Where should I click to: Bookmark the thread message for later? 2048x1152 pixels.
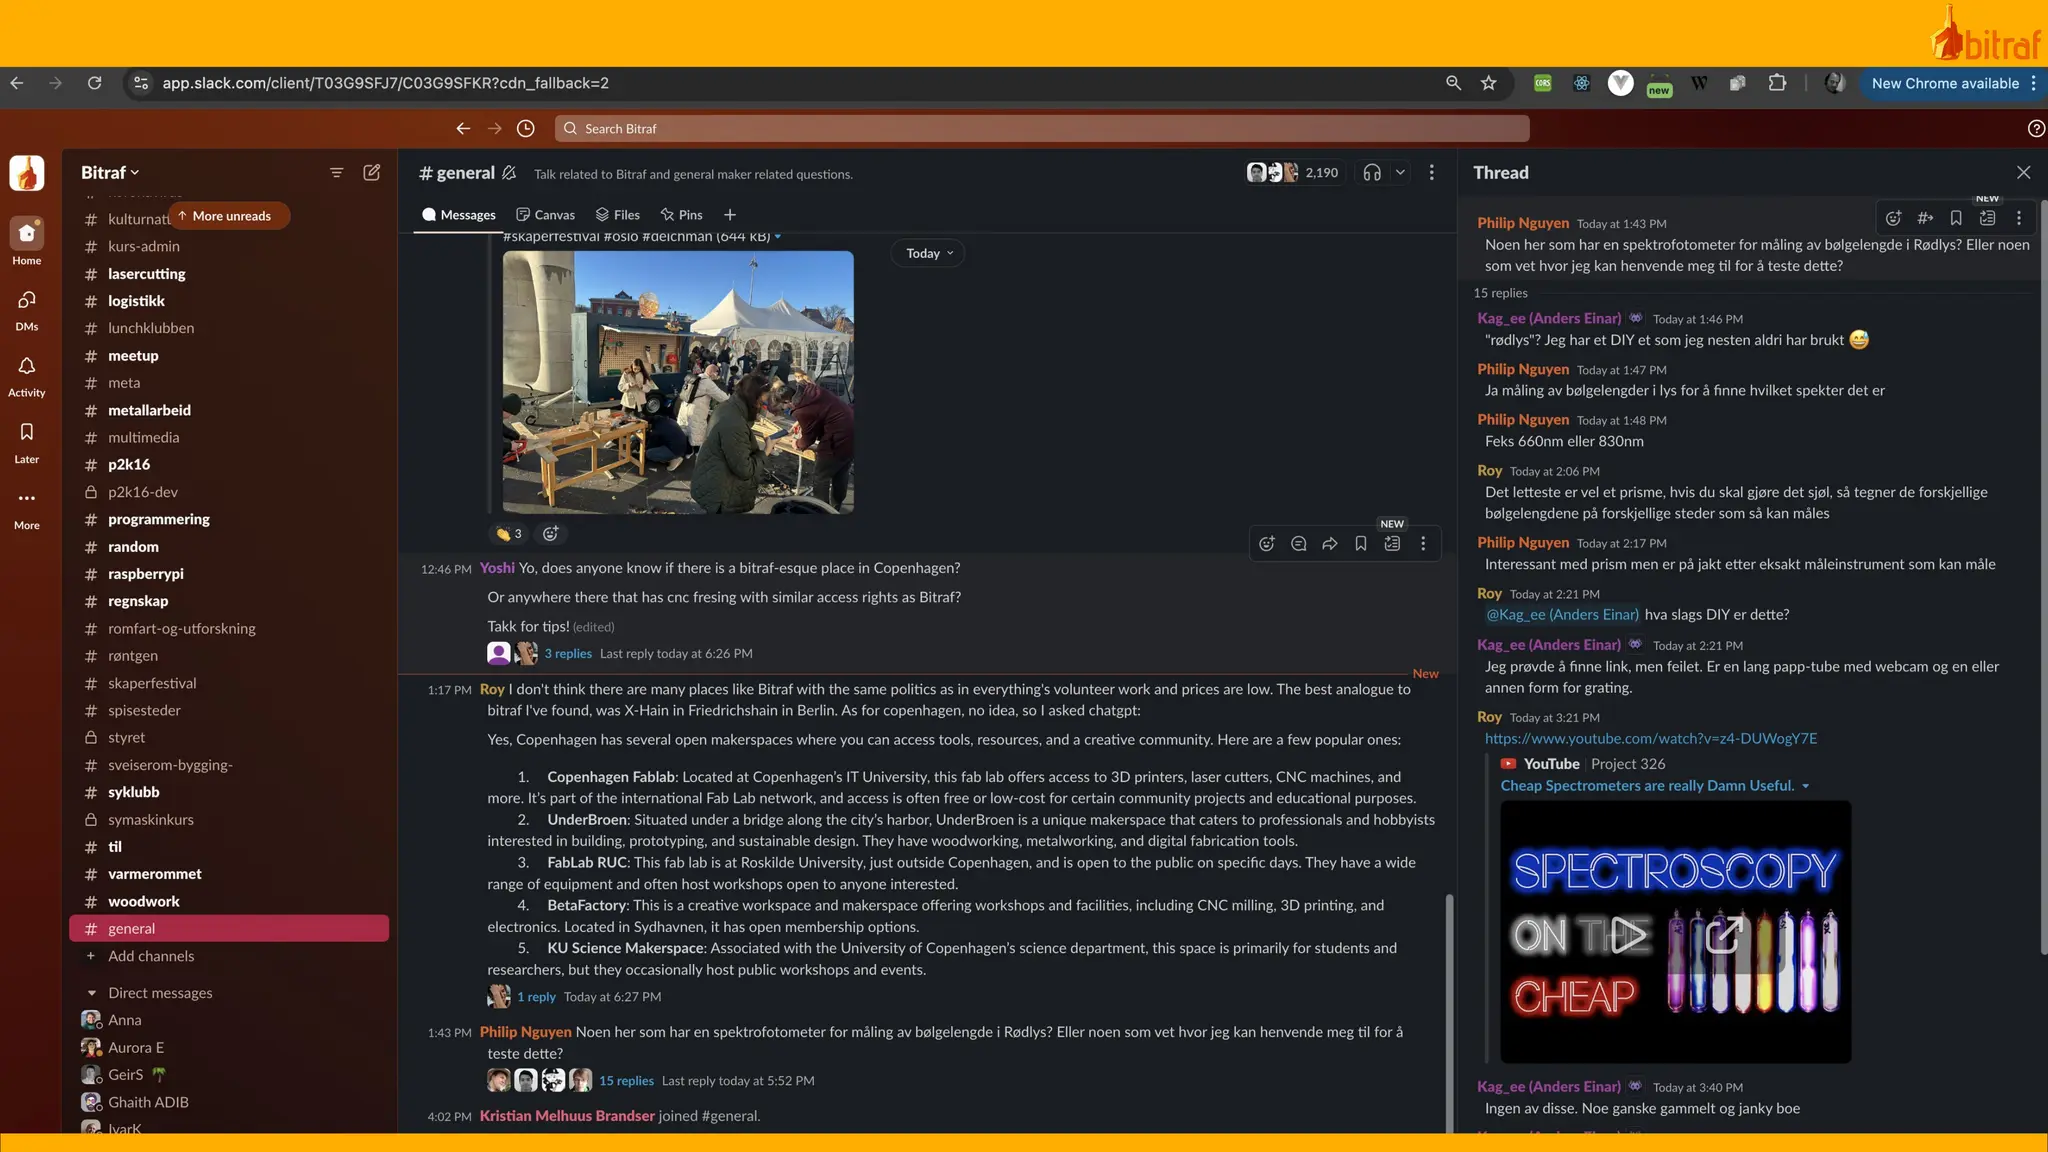(x=1956, y=218)
